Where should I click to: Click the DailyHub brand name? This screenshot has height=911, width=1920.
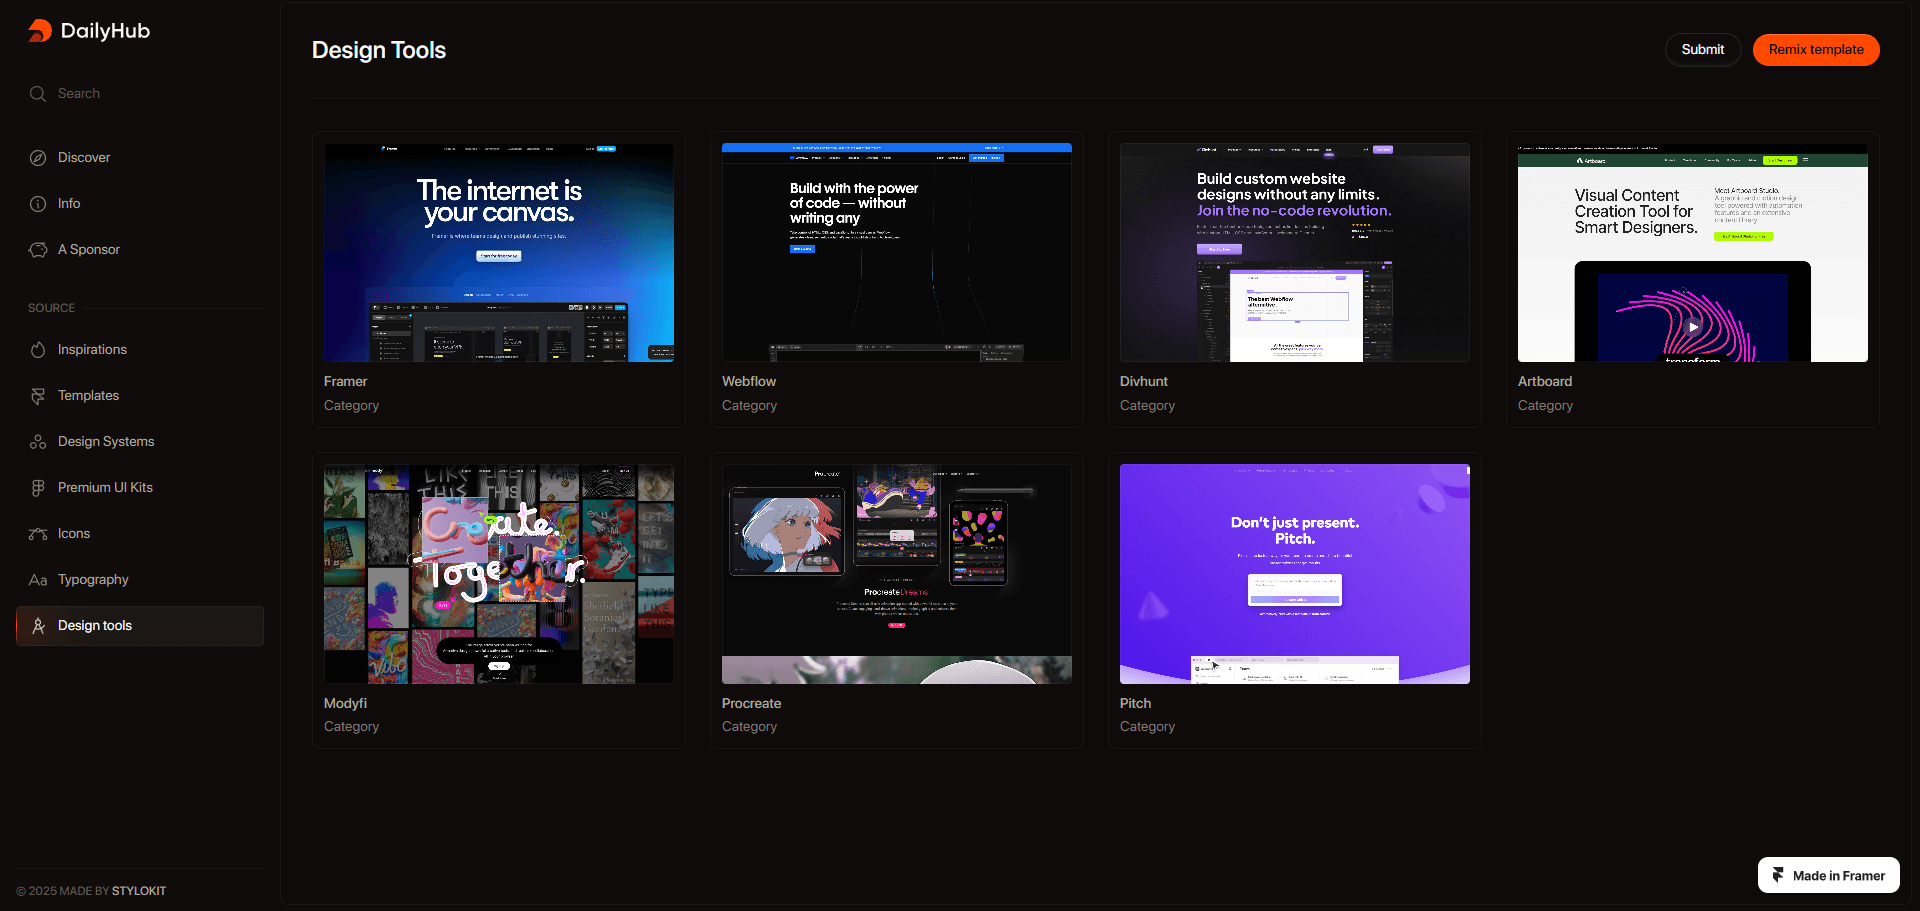pyautogui.click(x=105, y=31)
